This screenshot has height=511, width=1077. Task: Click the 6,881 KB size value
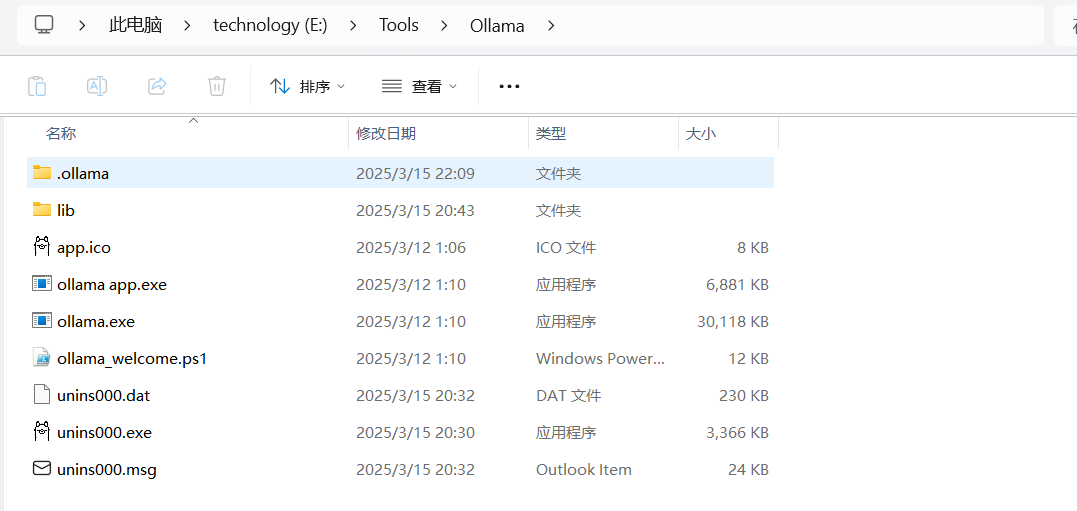click(738, 284)
